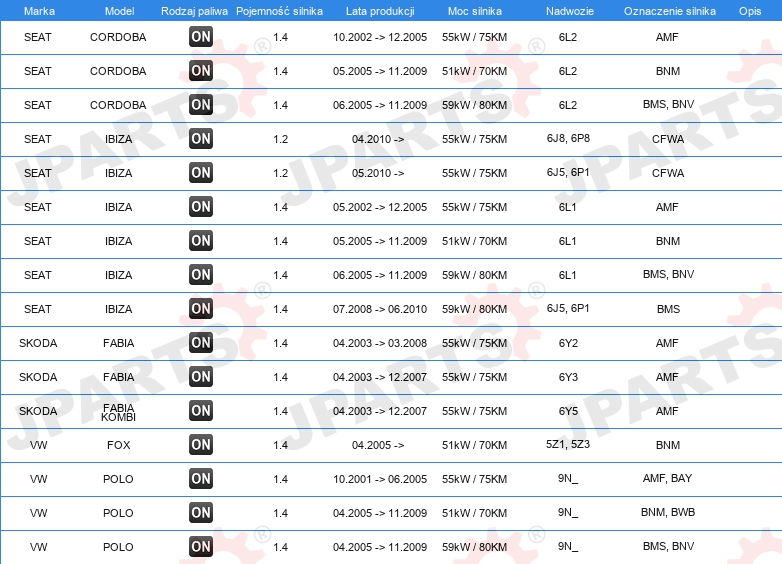The width and height of the screenshot is (782, 564).
Task: Click engine code BNM, BWB
Action: point(668,512)
